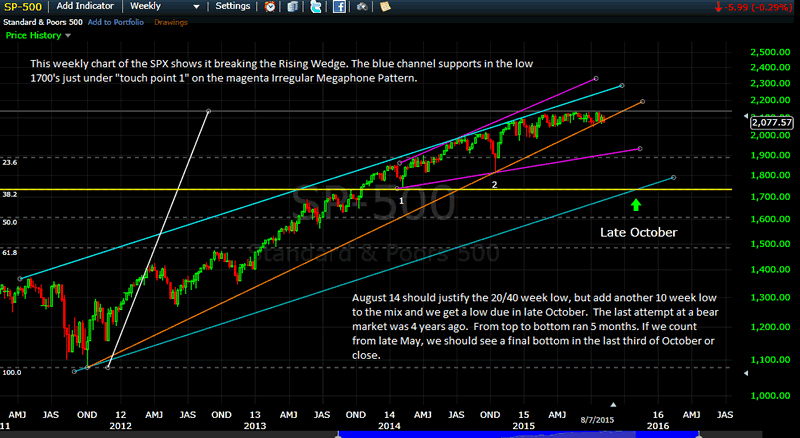Click the documents/news icon in toolbar
This screenshot has width=800, height=438.
(x=293, y=6)
